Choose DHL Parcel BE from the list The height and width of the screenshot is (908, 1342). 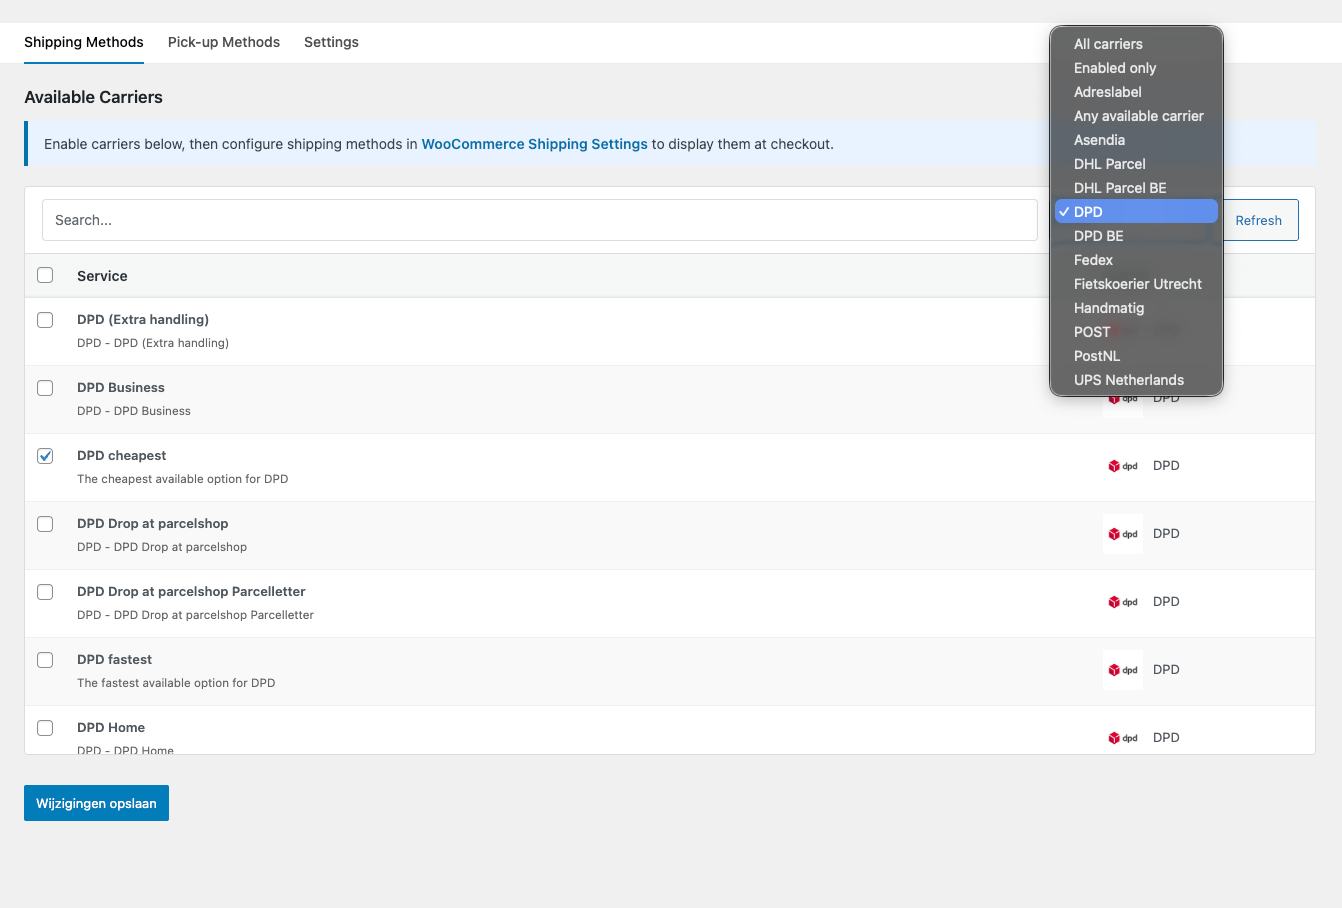tap(1136, 188)
